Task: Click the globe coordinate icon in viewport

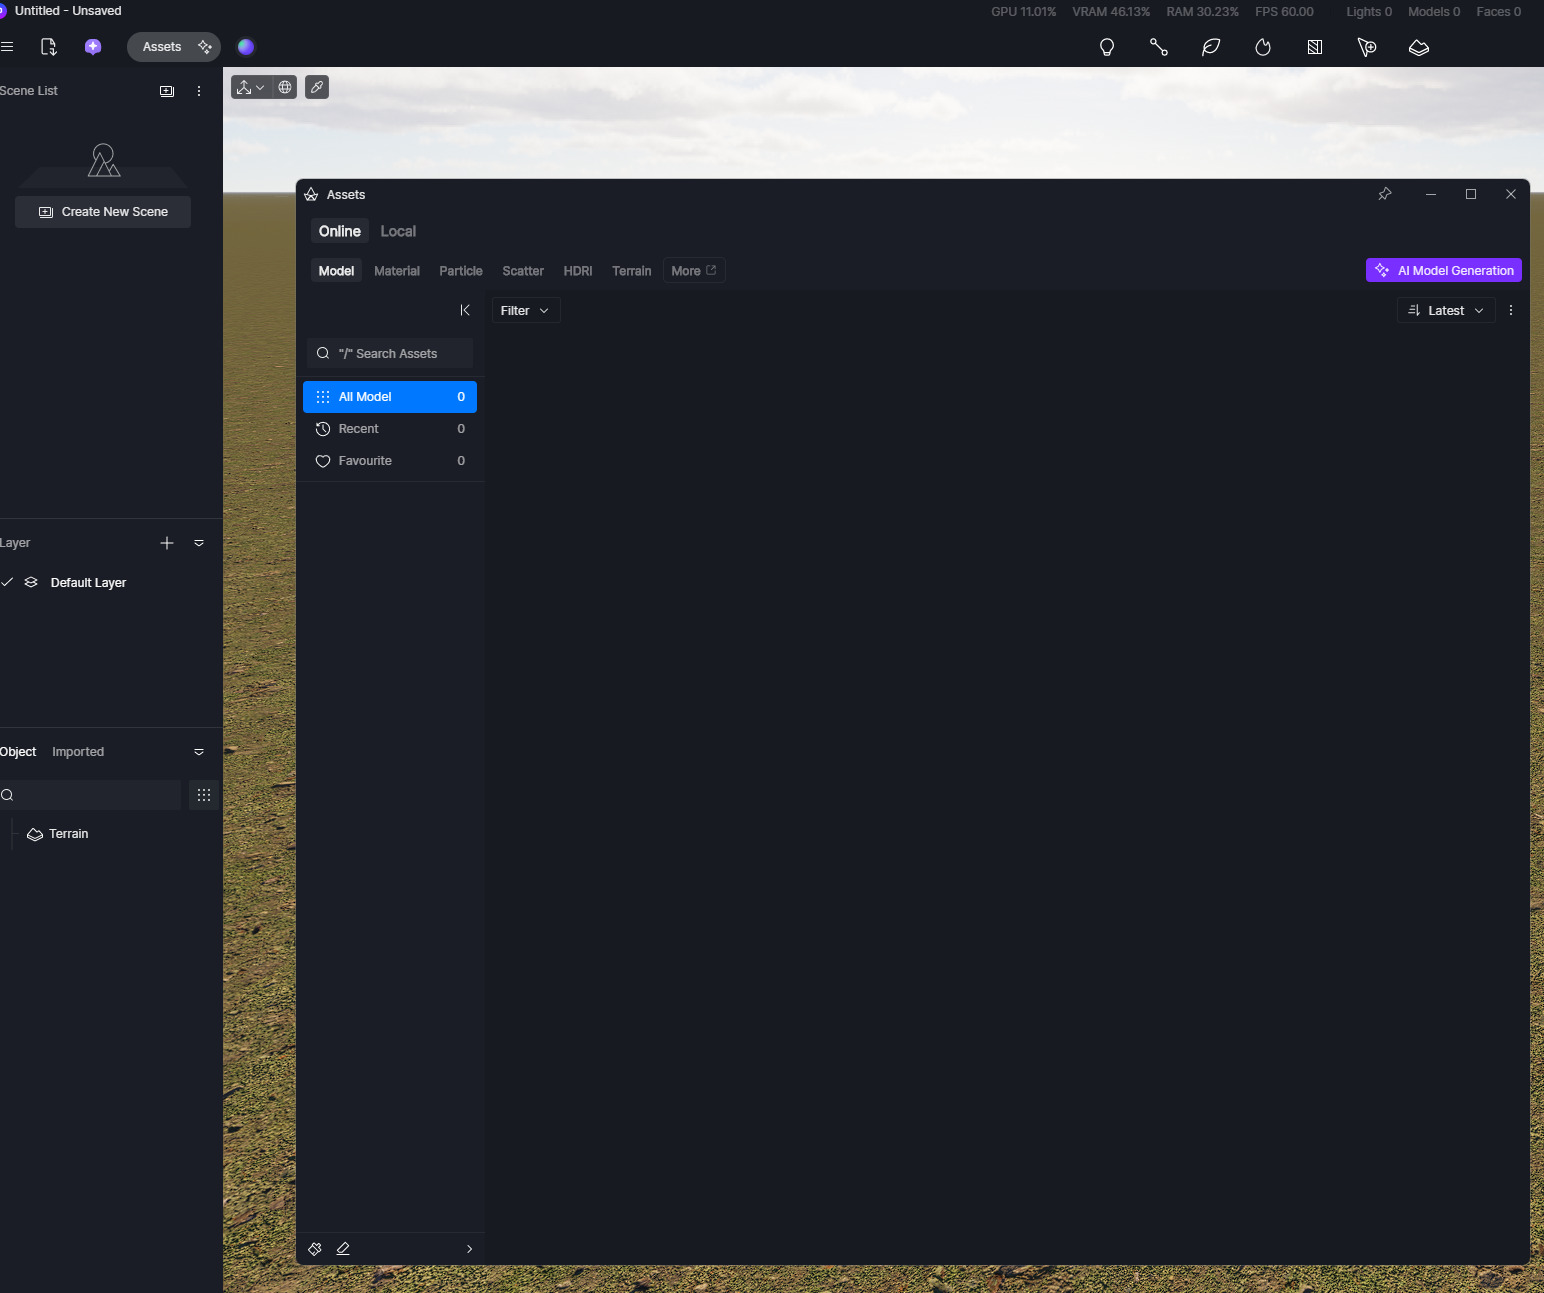Action: (285, 87)
